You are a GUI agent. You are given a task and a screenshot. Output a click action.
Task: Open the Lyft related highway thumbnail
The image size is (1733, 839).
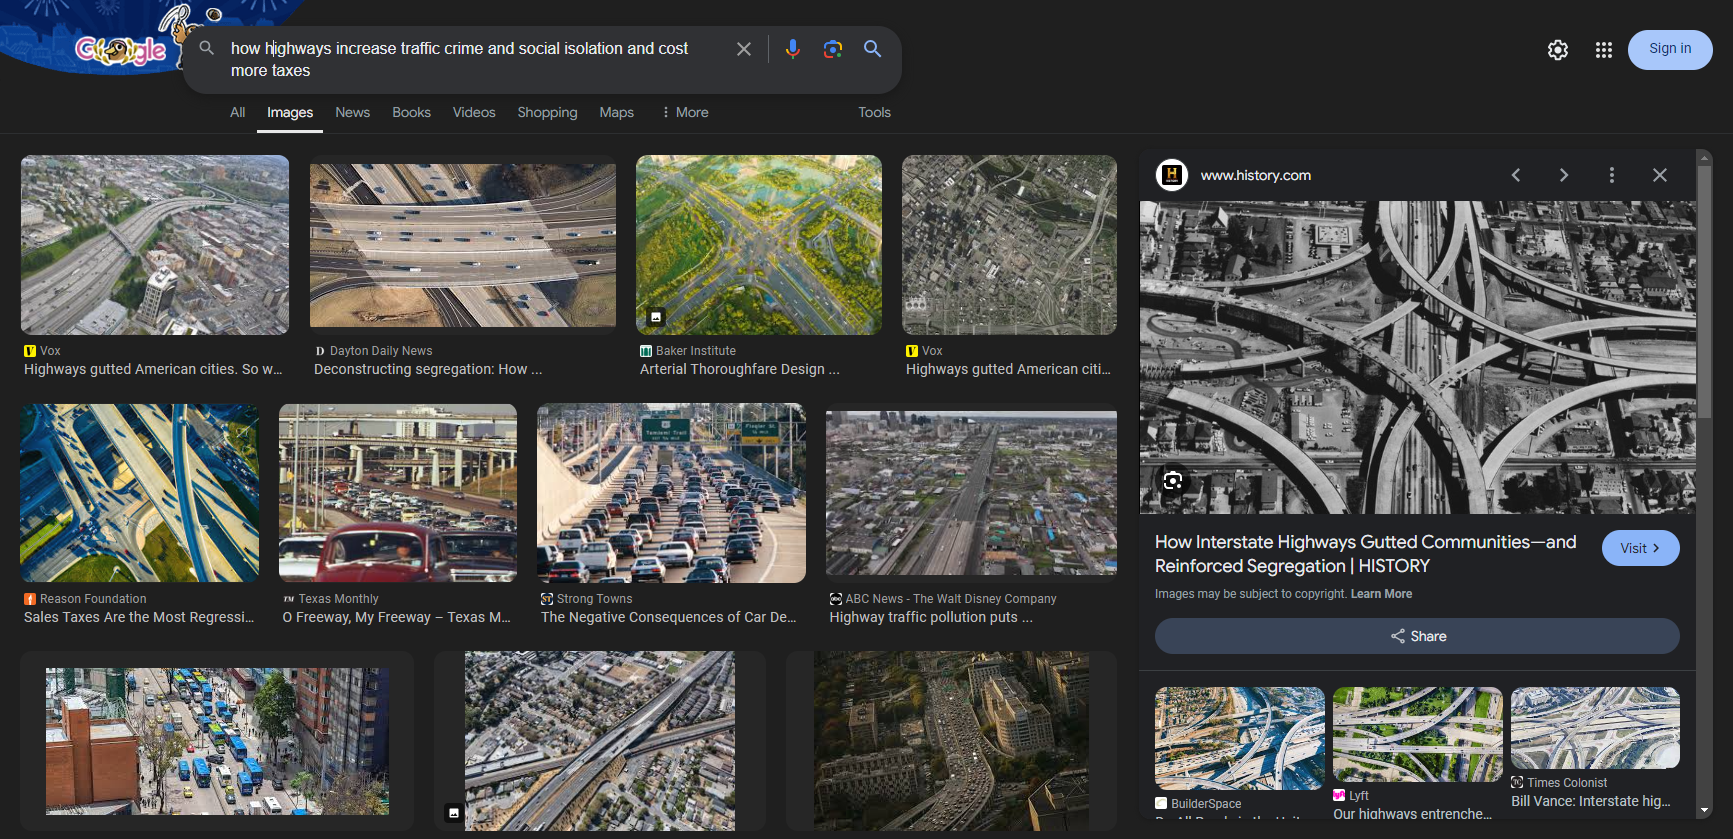(1417, 735)
